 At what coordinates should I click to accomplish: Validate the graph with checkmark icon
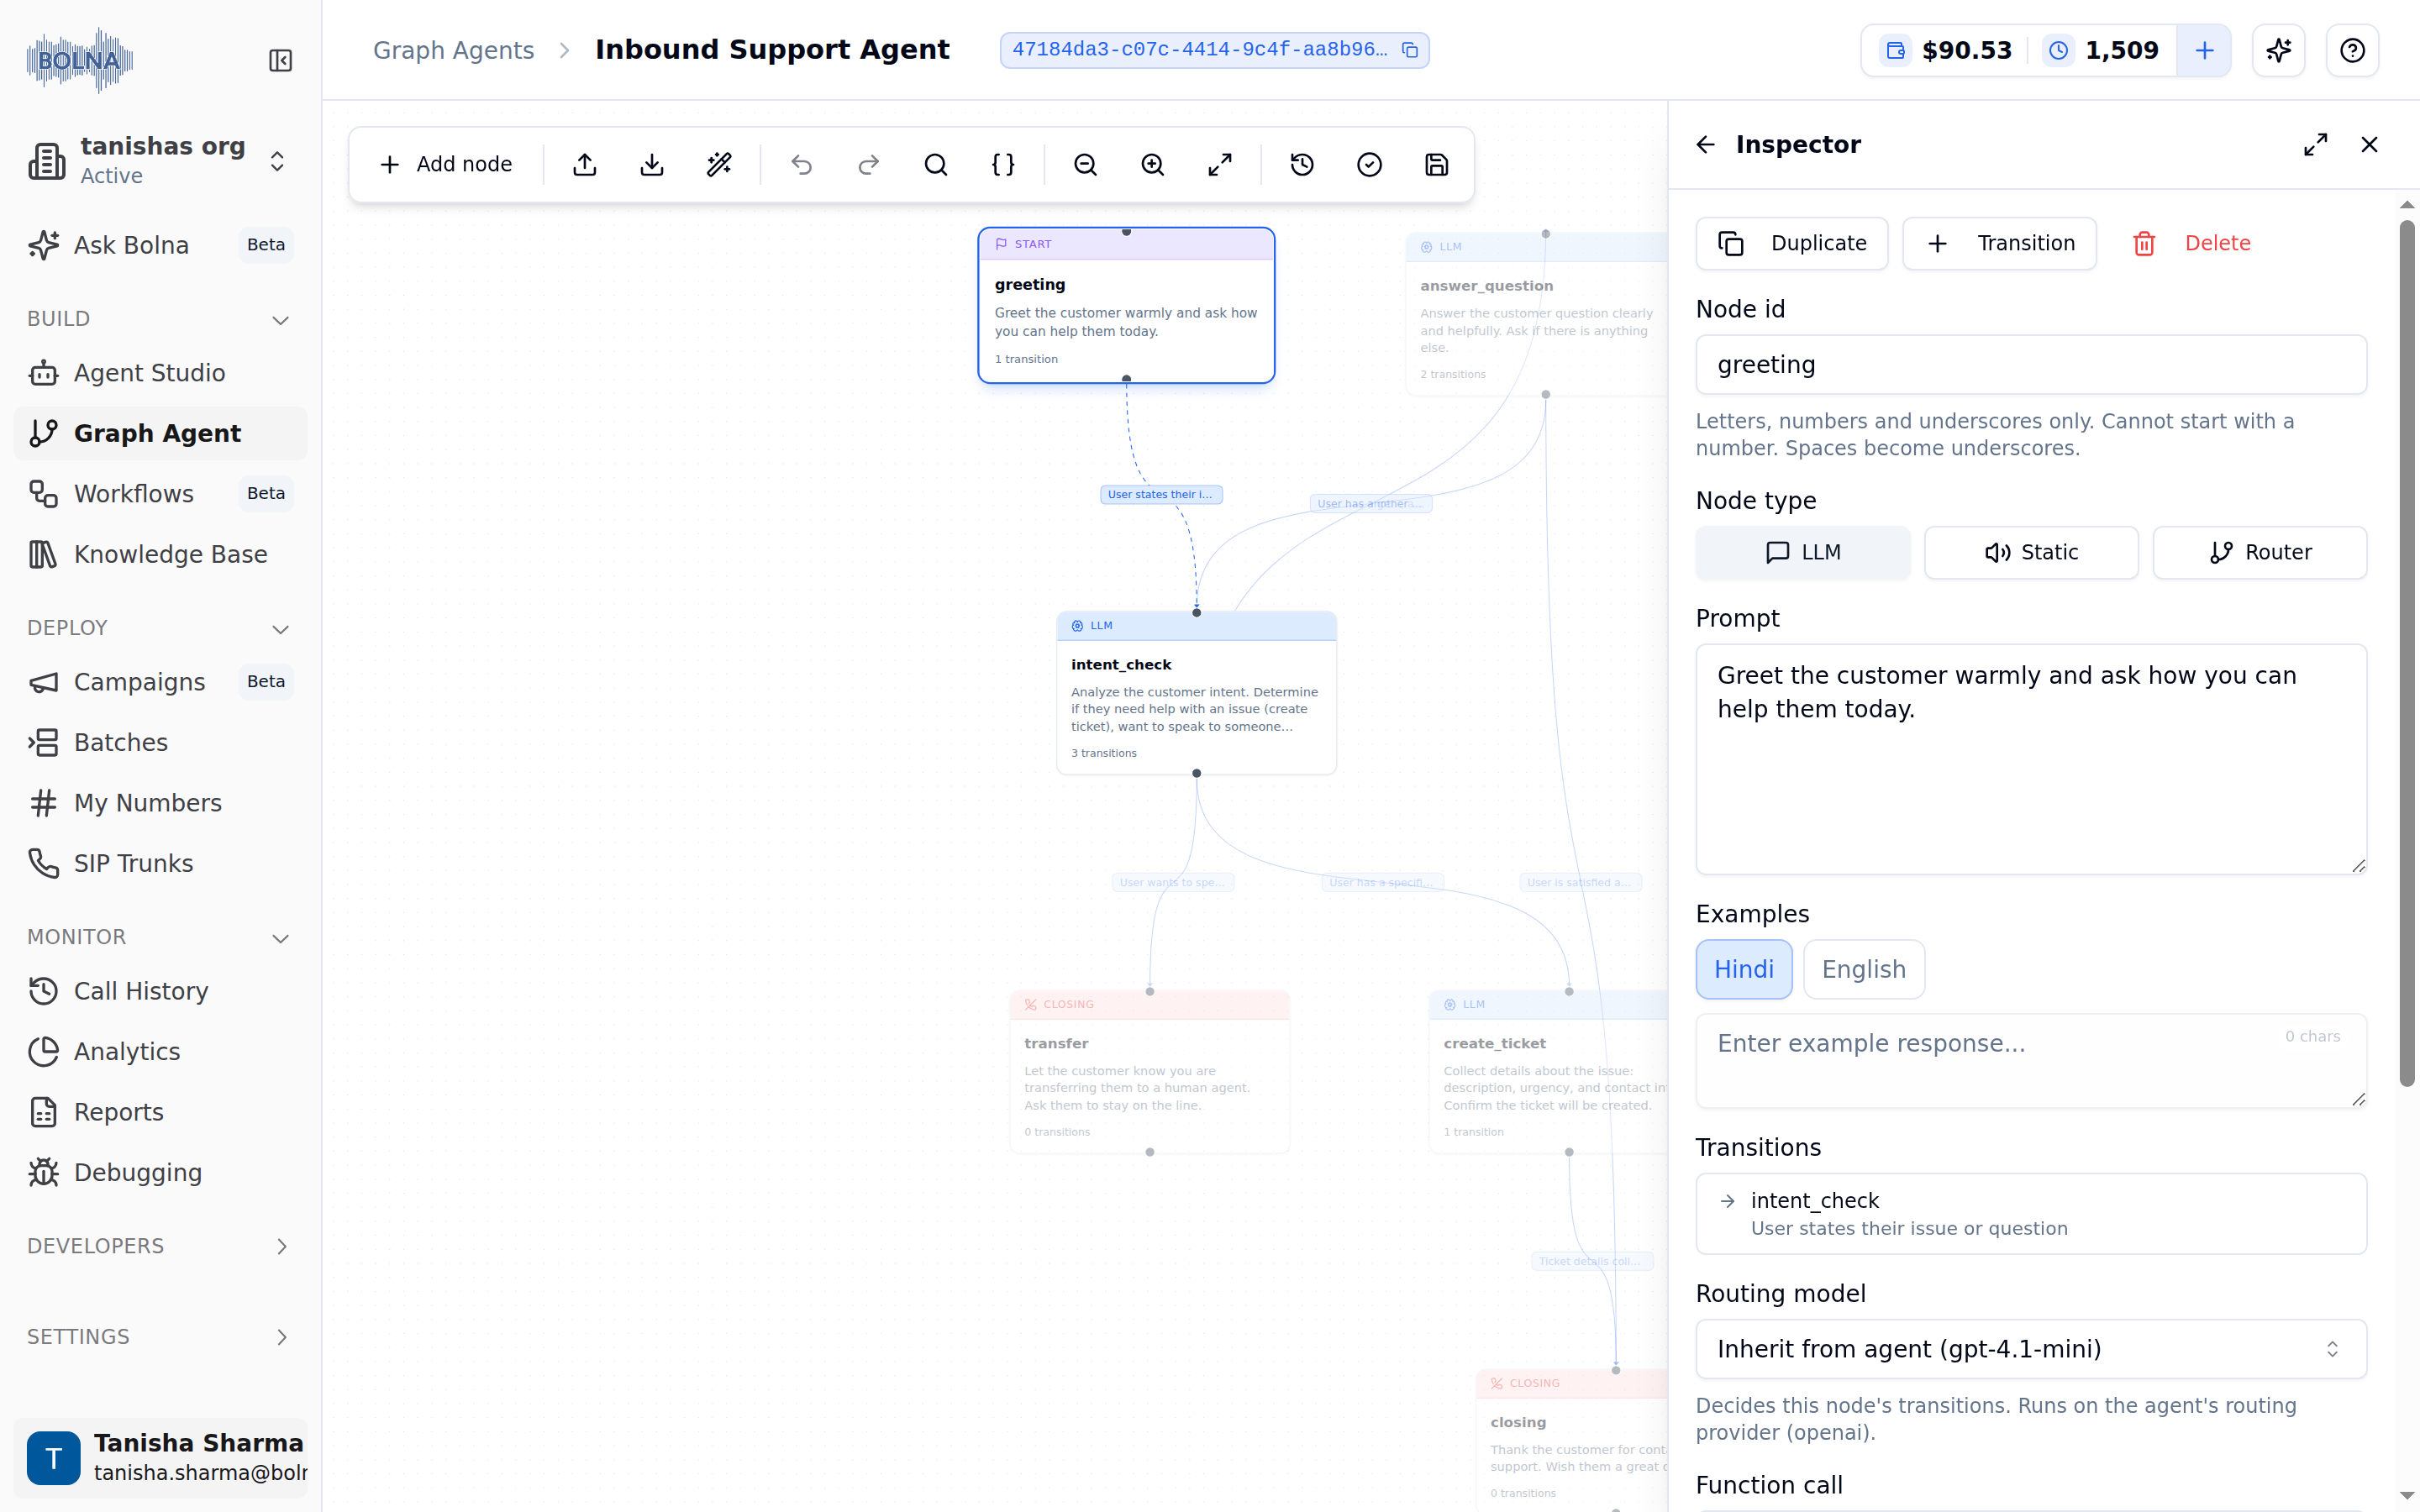[1370, 165]
